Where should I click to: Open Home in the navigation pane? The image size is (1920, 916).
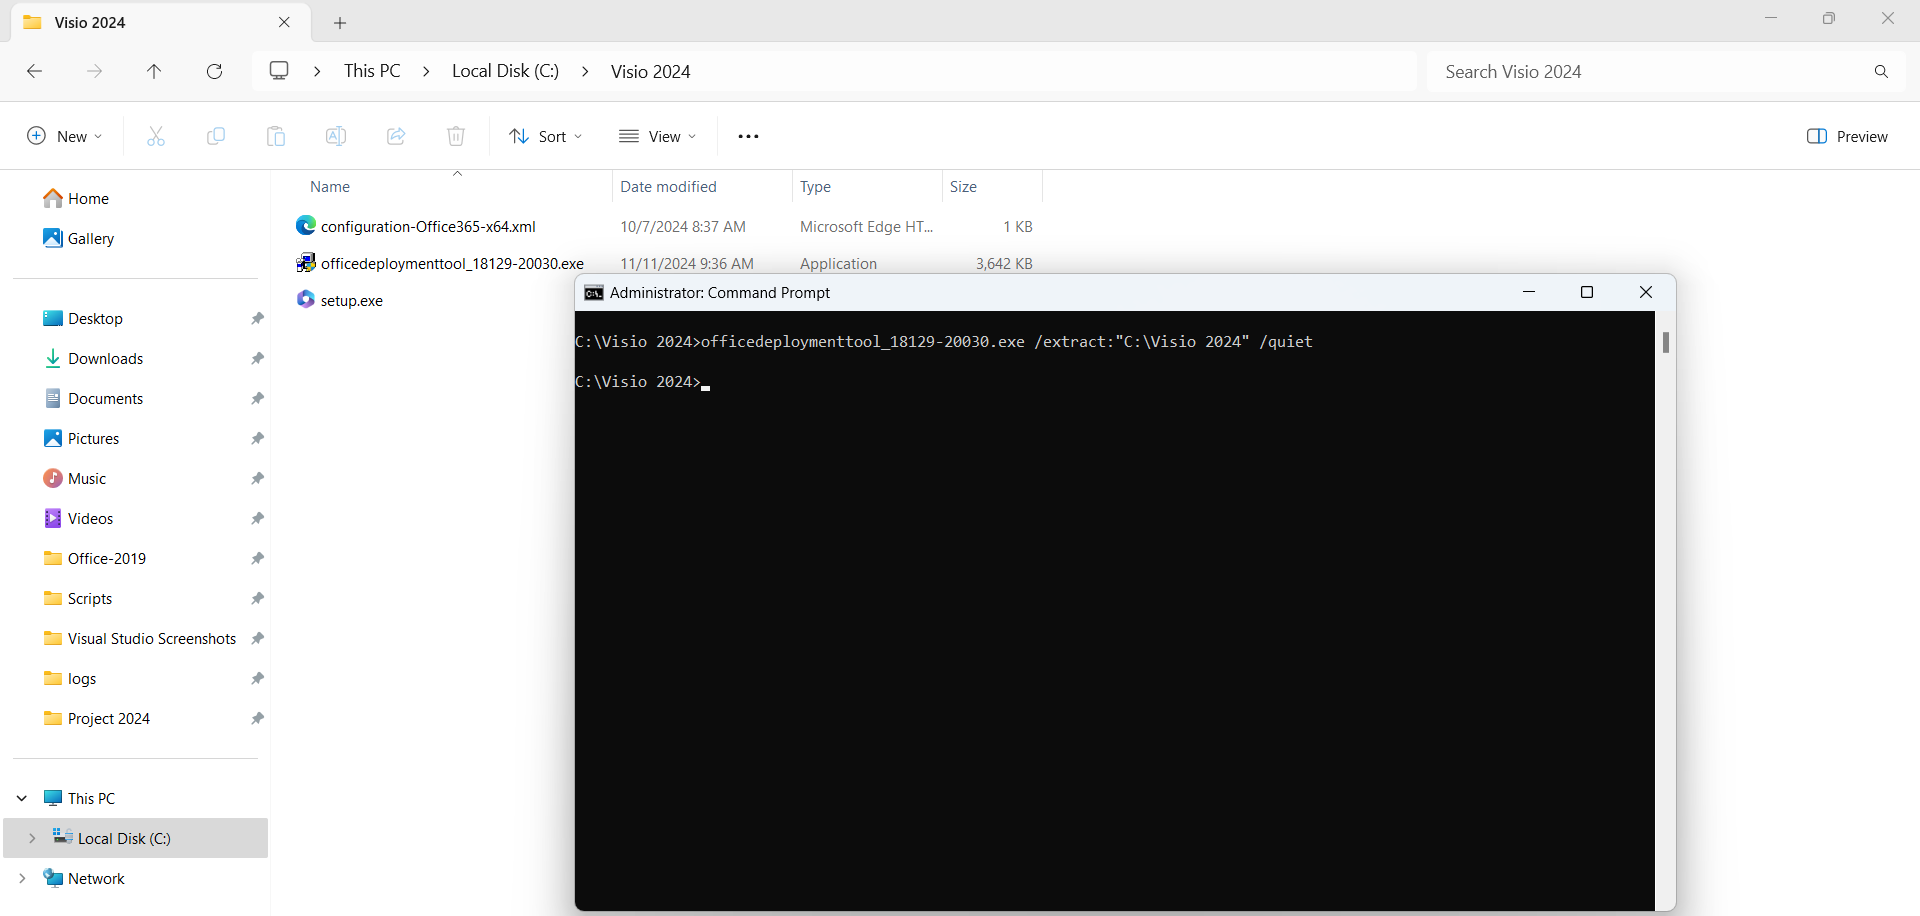pos(76,198)
